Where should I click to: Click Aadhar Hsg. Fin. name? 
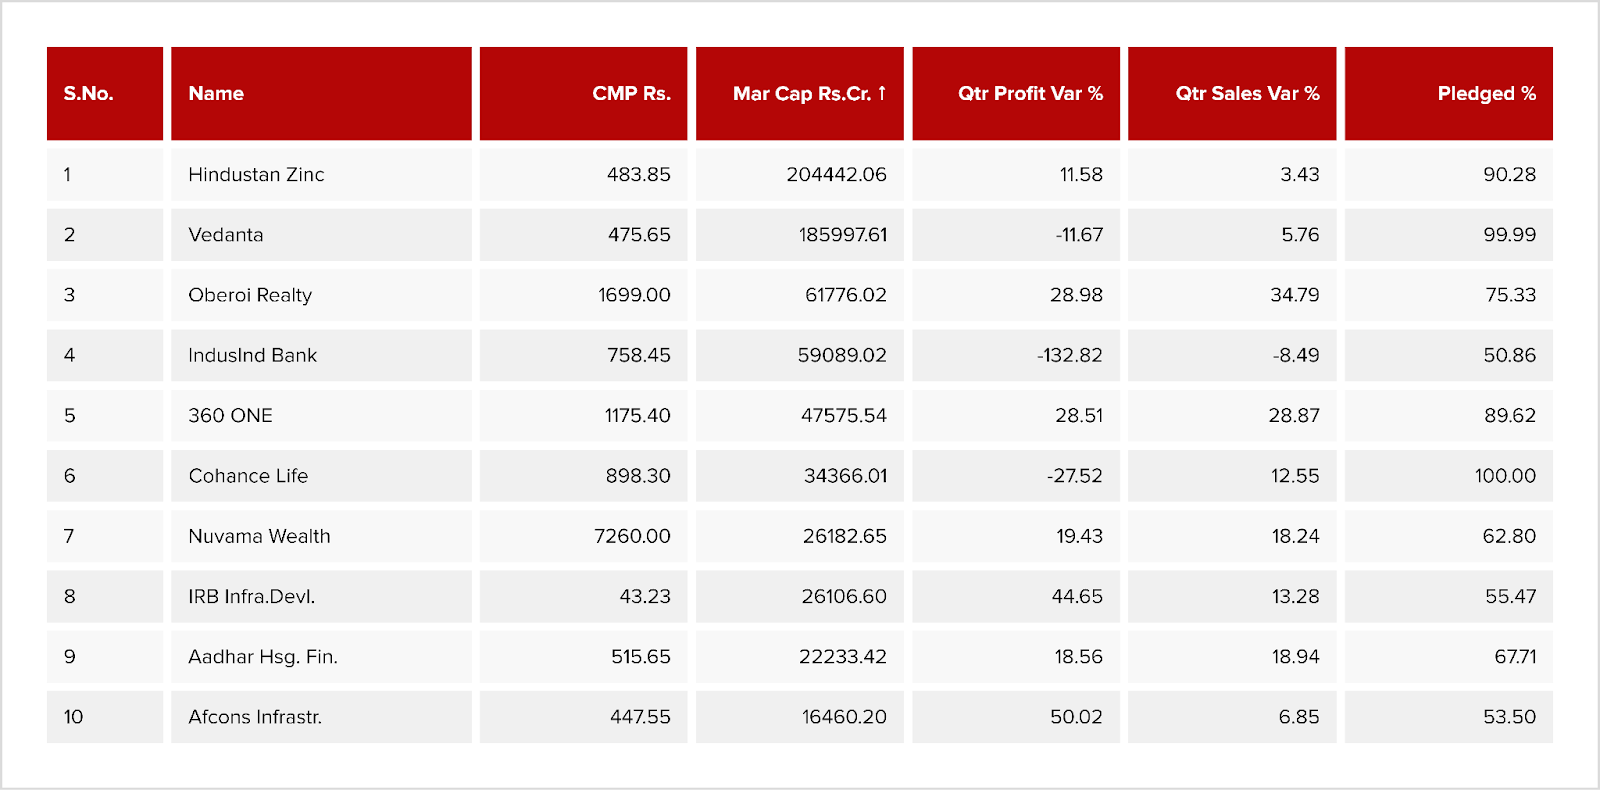point(263,657)
